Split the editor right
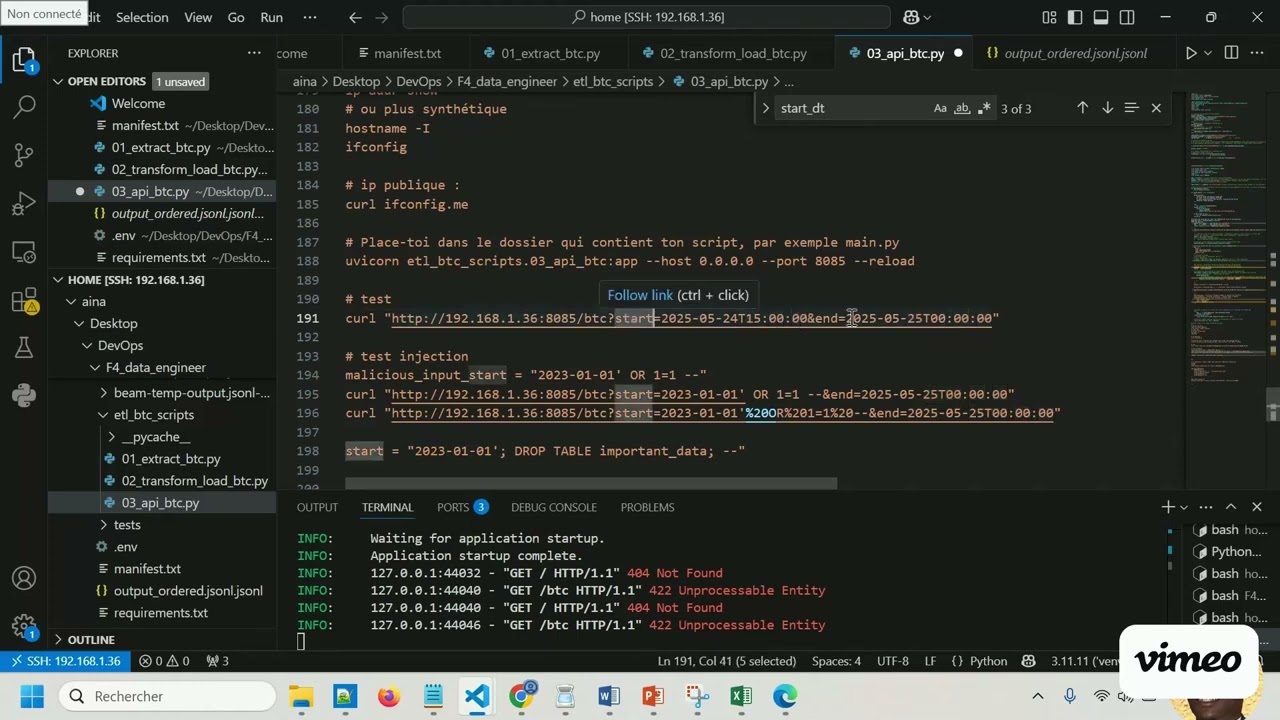1280x720 pixels. click(1231, 53)
